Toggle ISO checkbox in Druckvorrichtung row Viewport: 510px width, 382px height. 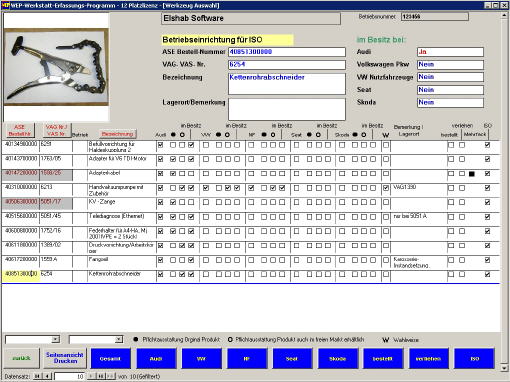(487, 246)
